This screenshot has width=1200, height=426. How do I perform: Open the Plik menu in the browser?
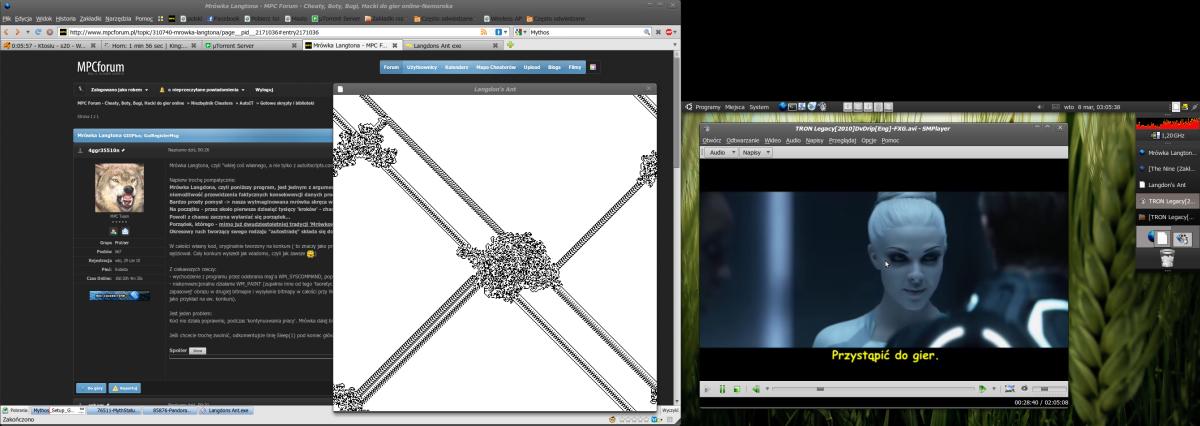coord(6,18)
